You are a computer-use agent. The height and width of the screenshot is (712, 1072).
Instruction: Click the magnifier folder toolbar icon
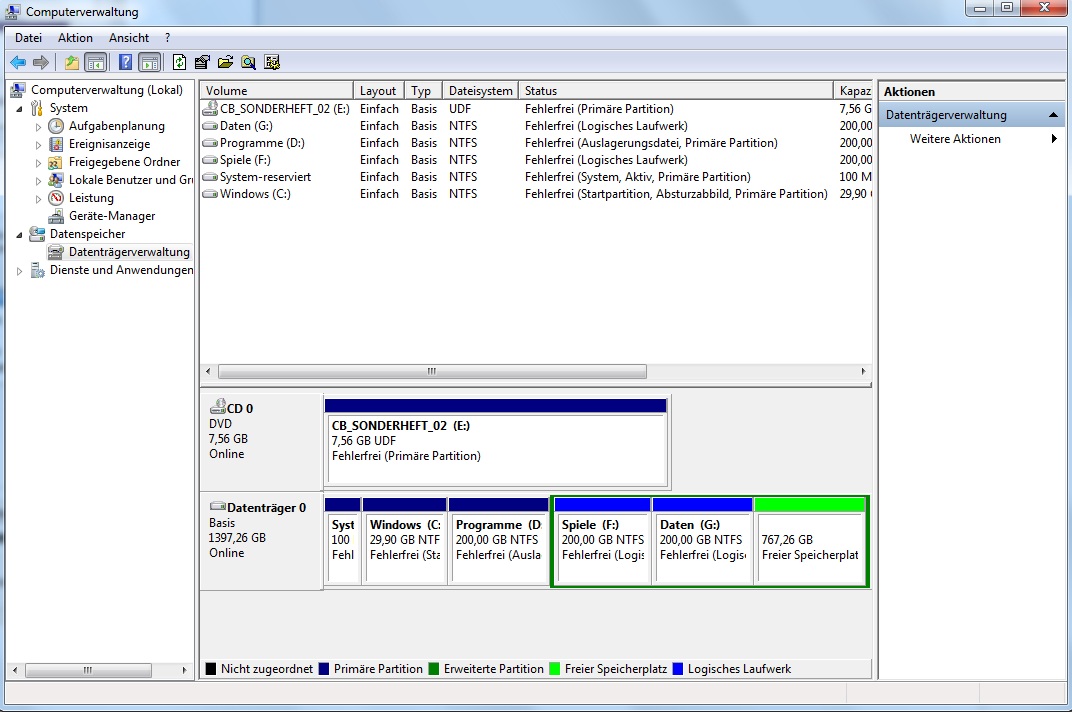tap(248, 62)
